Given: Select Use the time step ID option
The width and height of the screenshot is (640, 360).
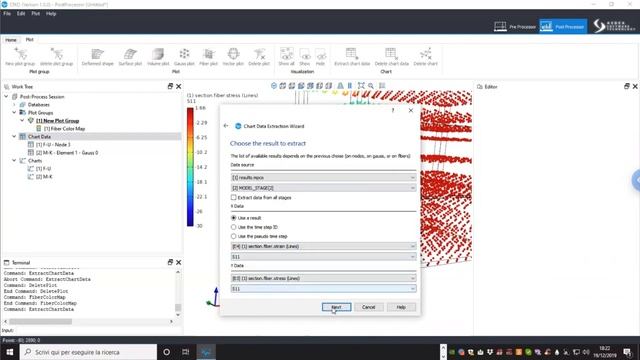Looking at the screenshot, I should [x=233, y=227].
